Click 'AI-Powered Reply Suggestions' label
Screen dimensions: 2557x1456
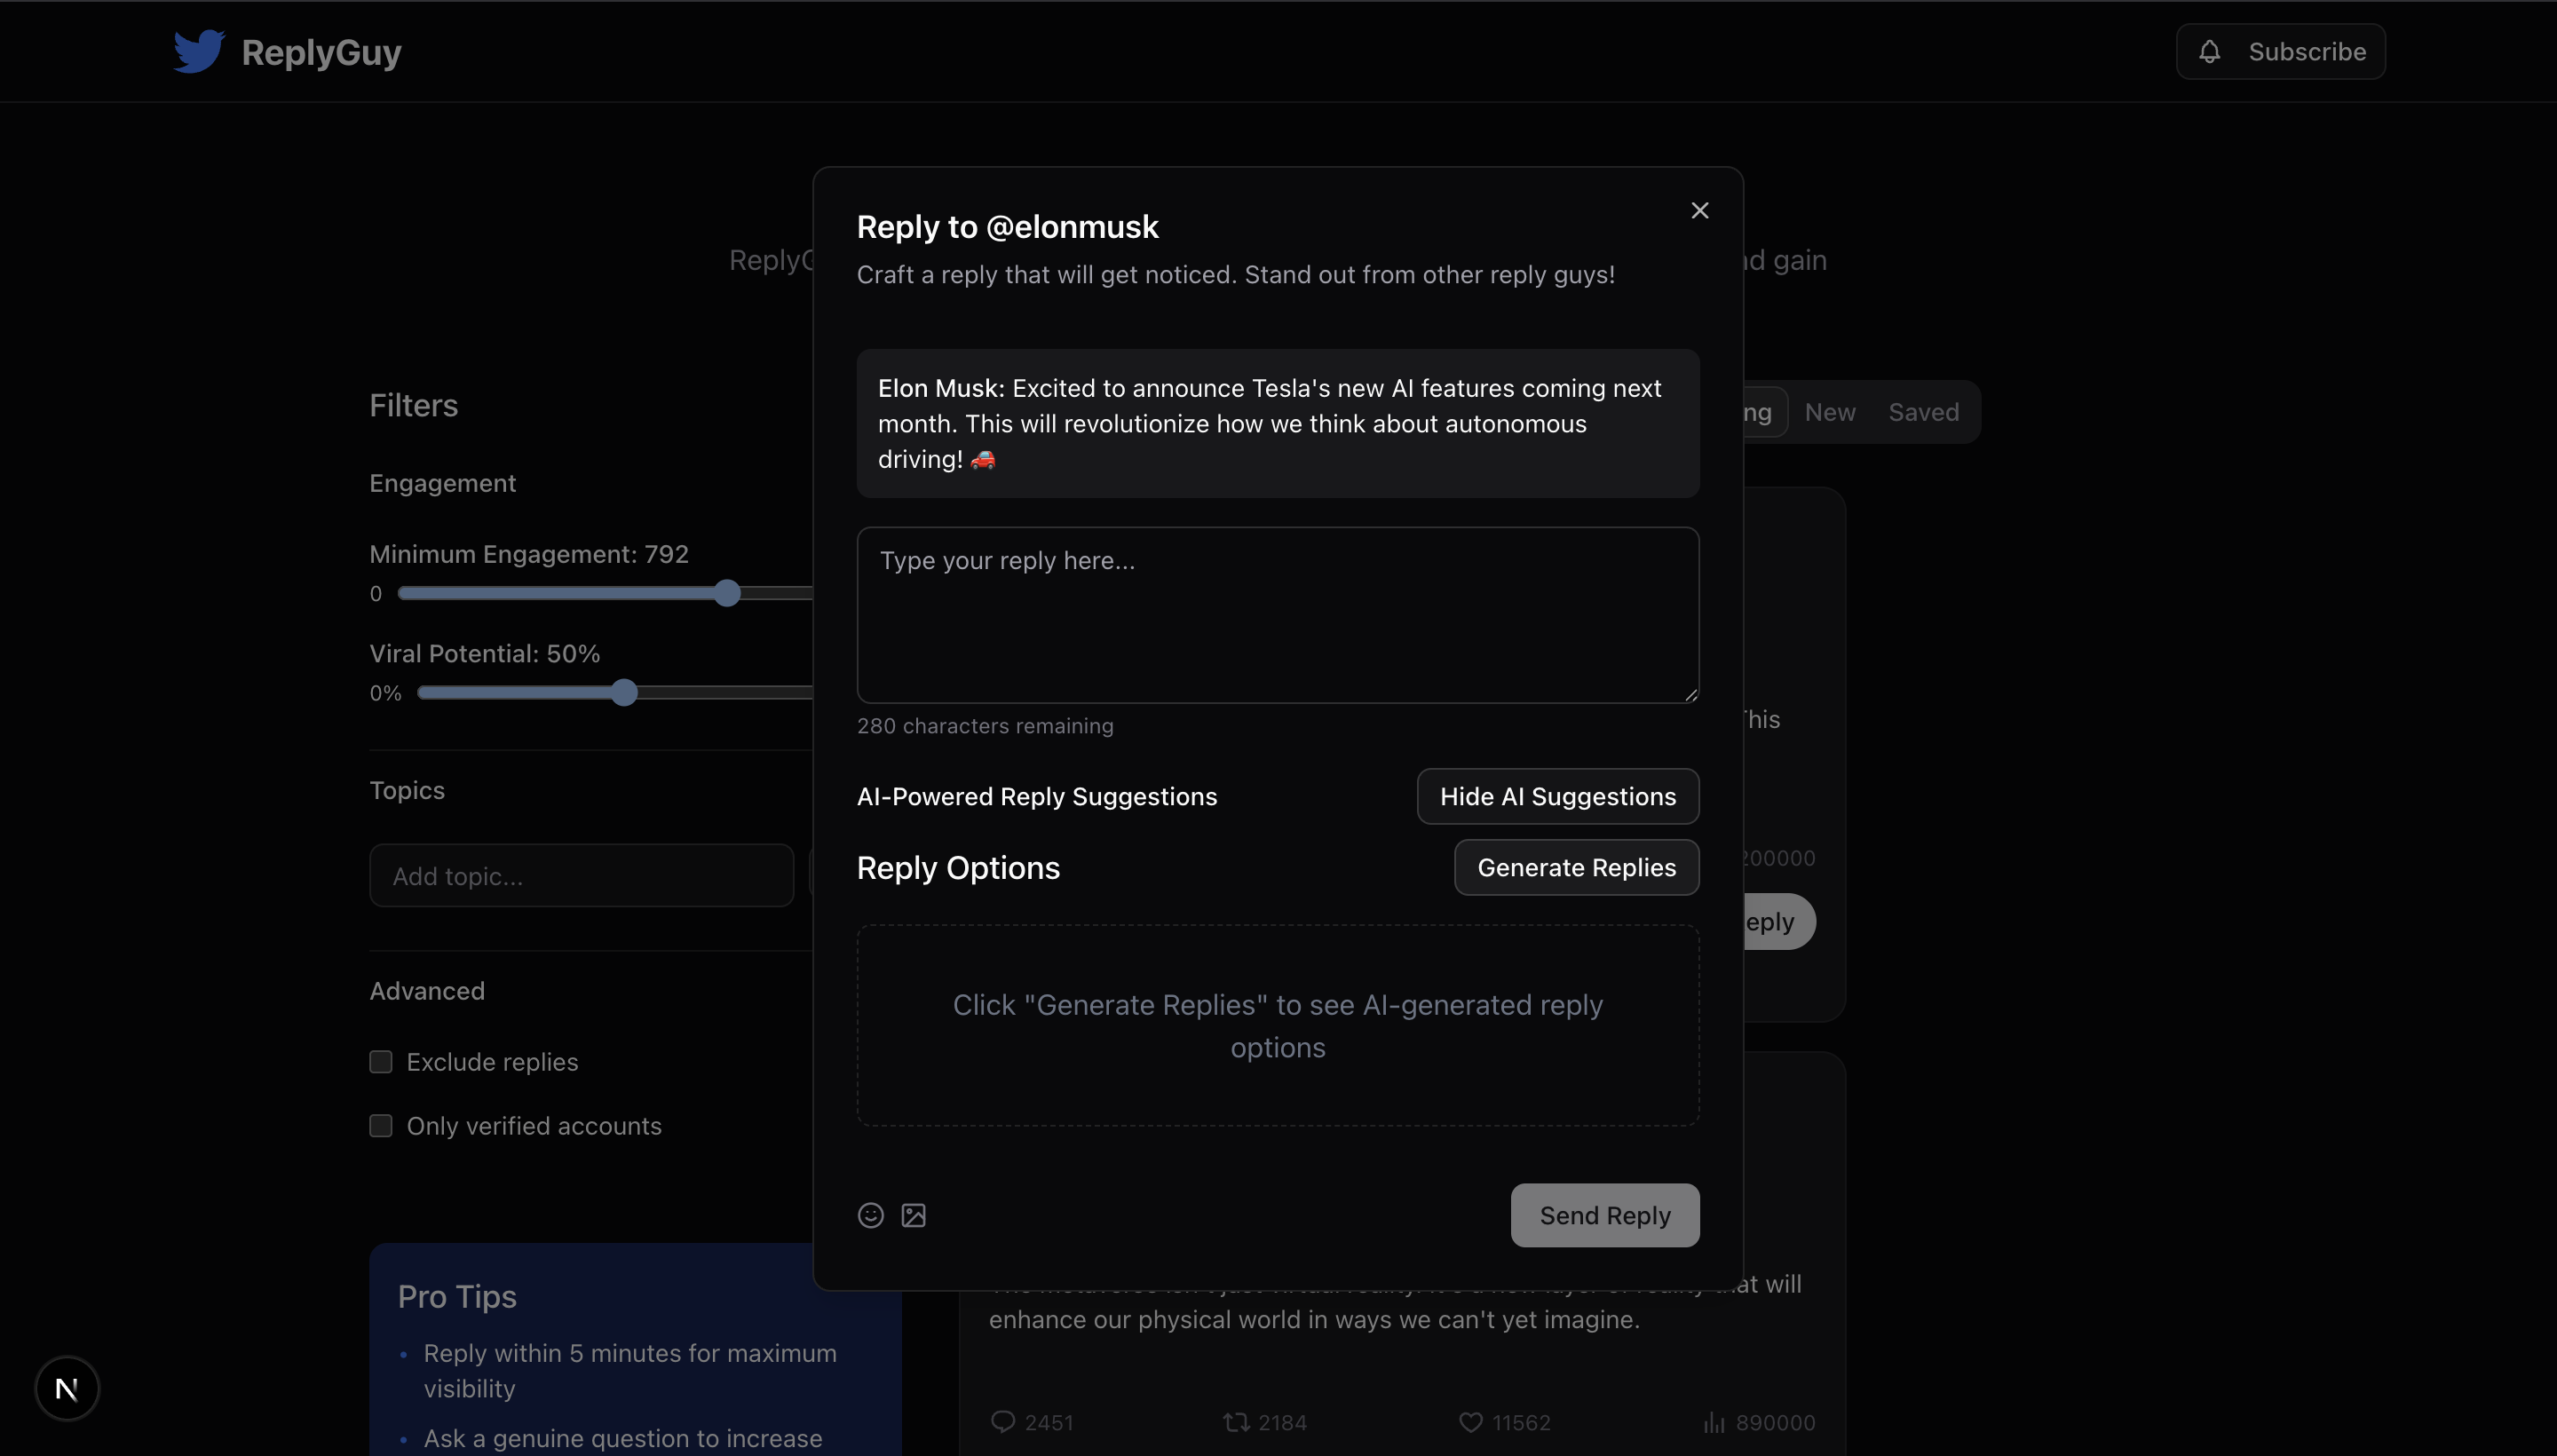[1036, 796]
